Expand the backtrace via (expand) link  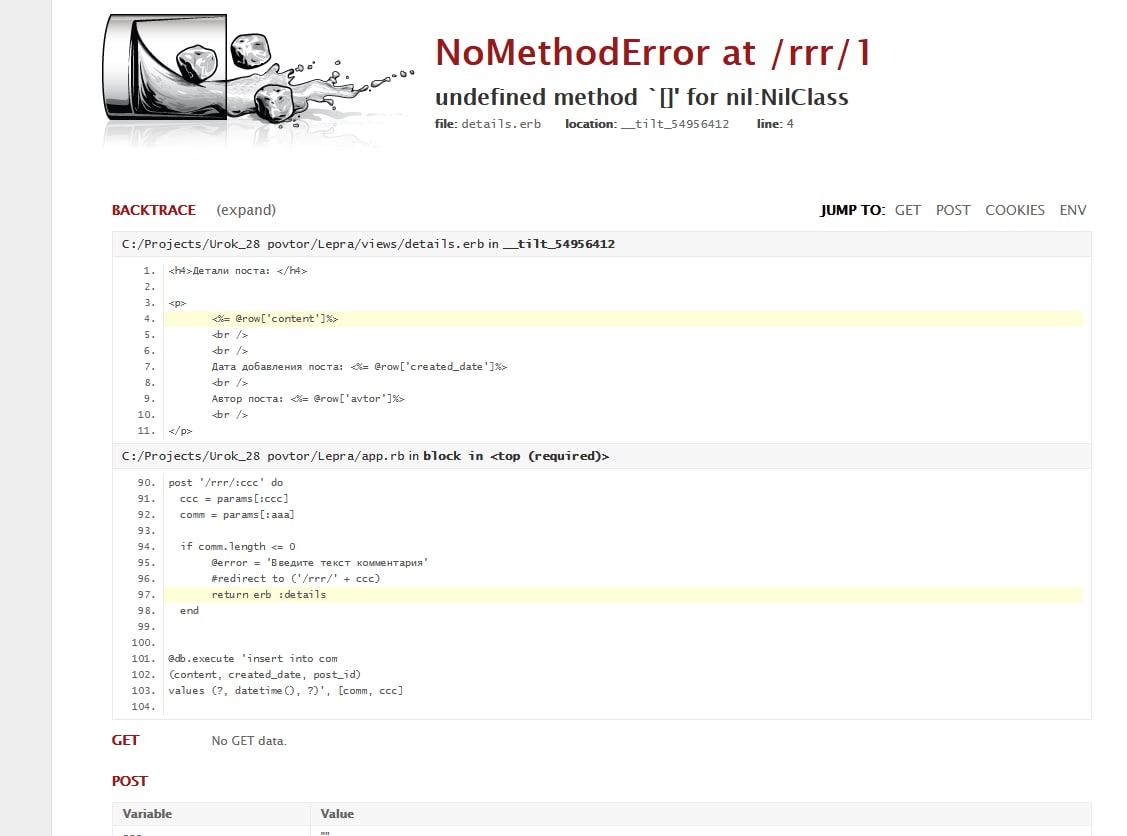tap(246, 210)
